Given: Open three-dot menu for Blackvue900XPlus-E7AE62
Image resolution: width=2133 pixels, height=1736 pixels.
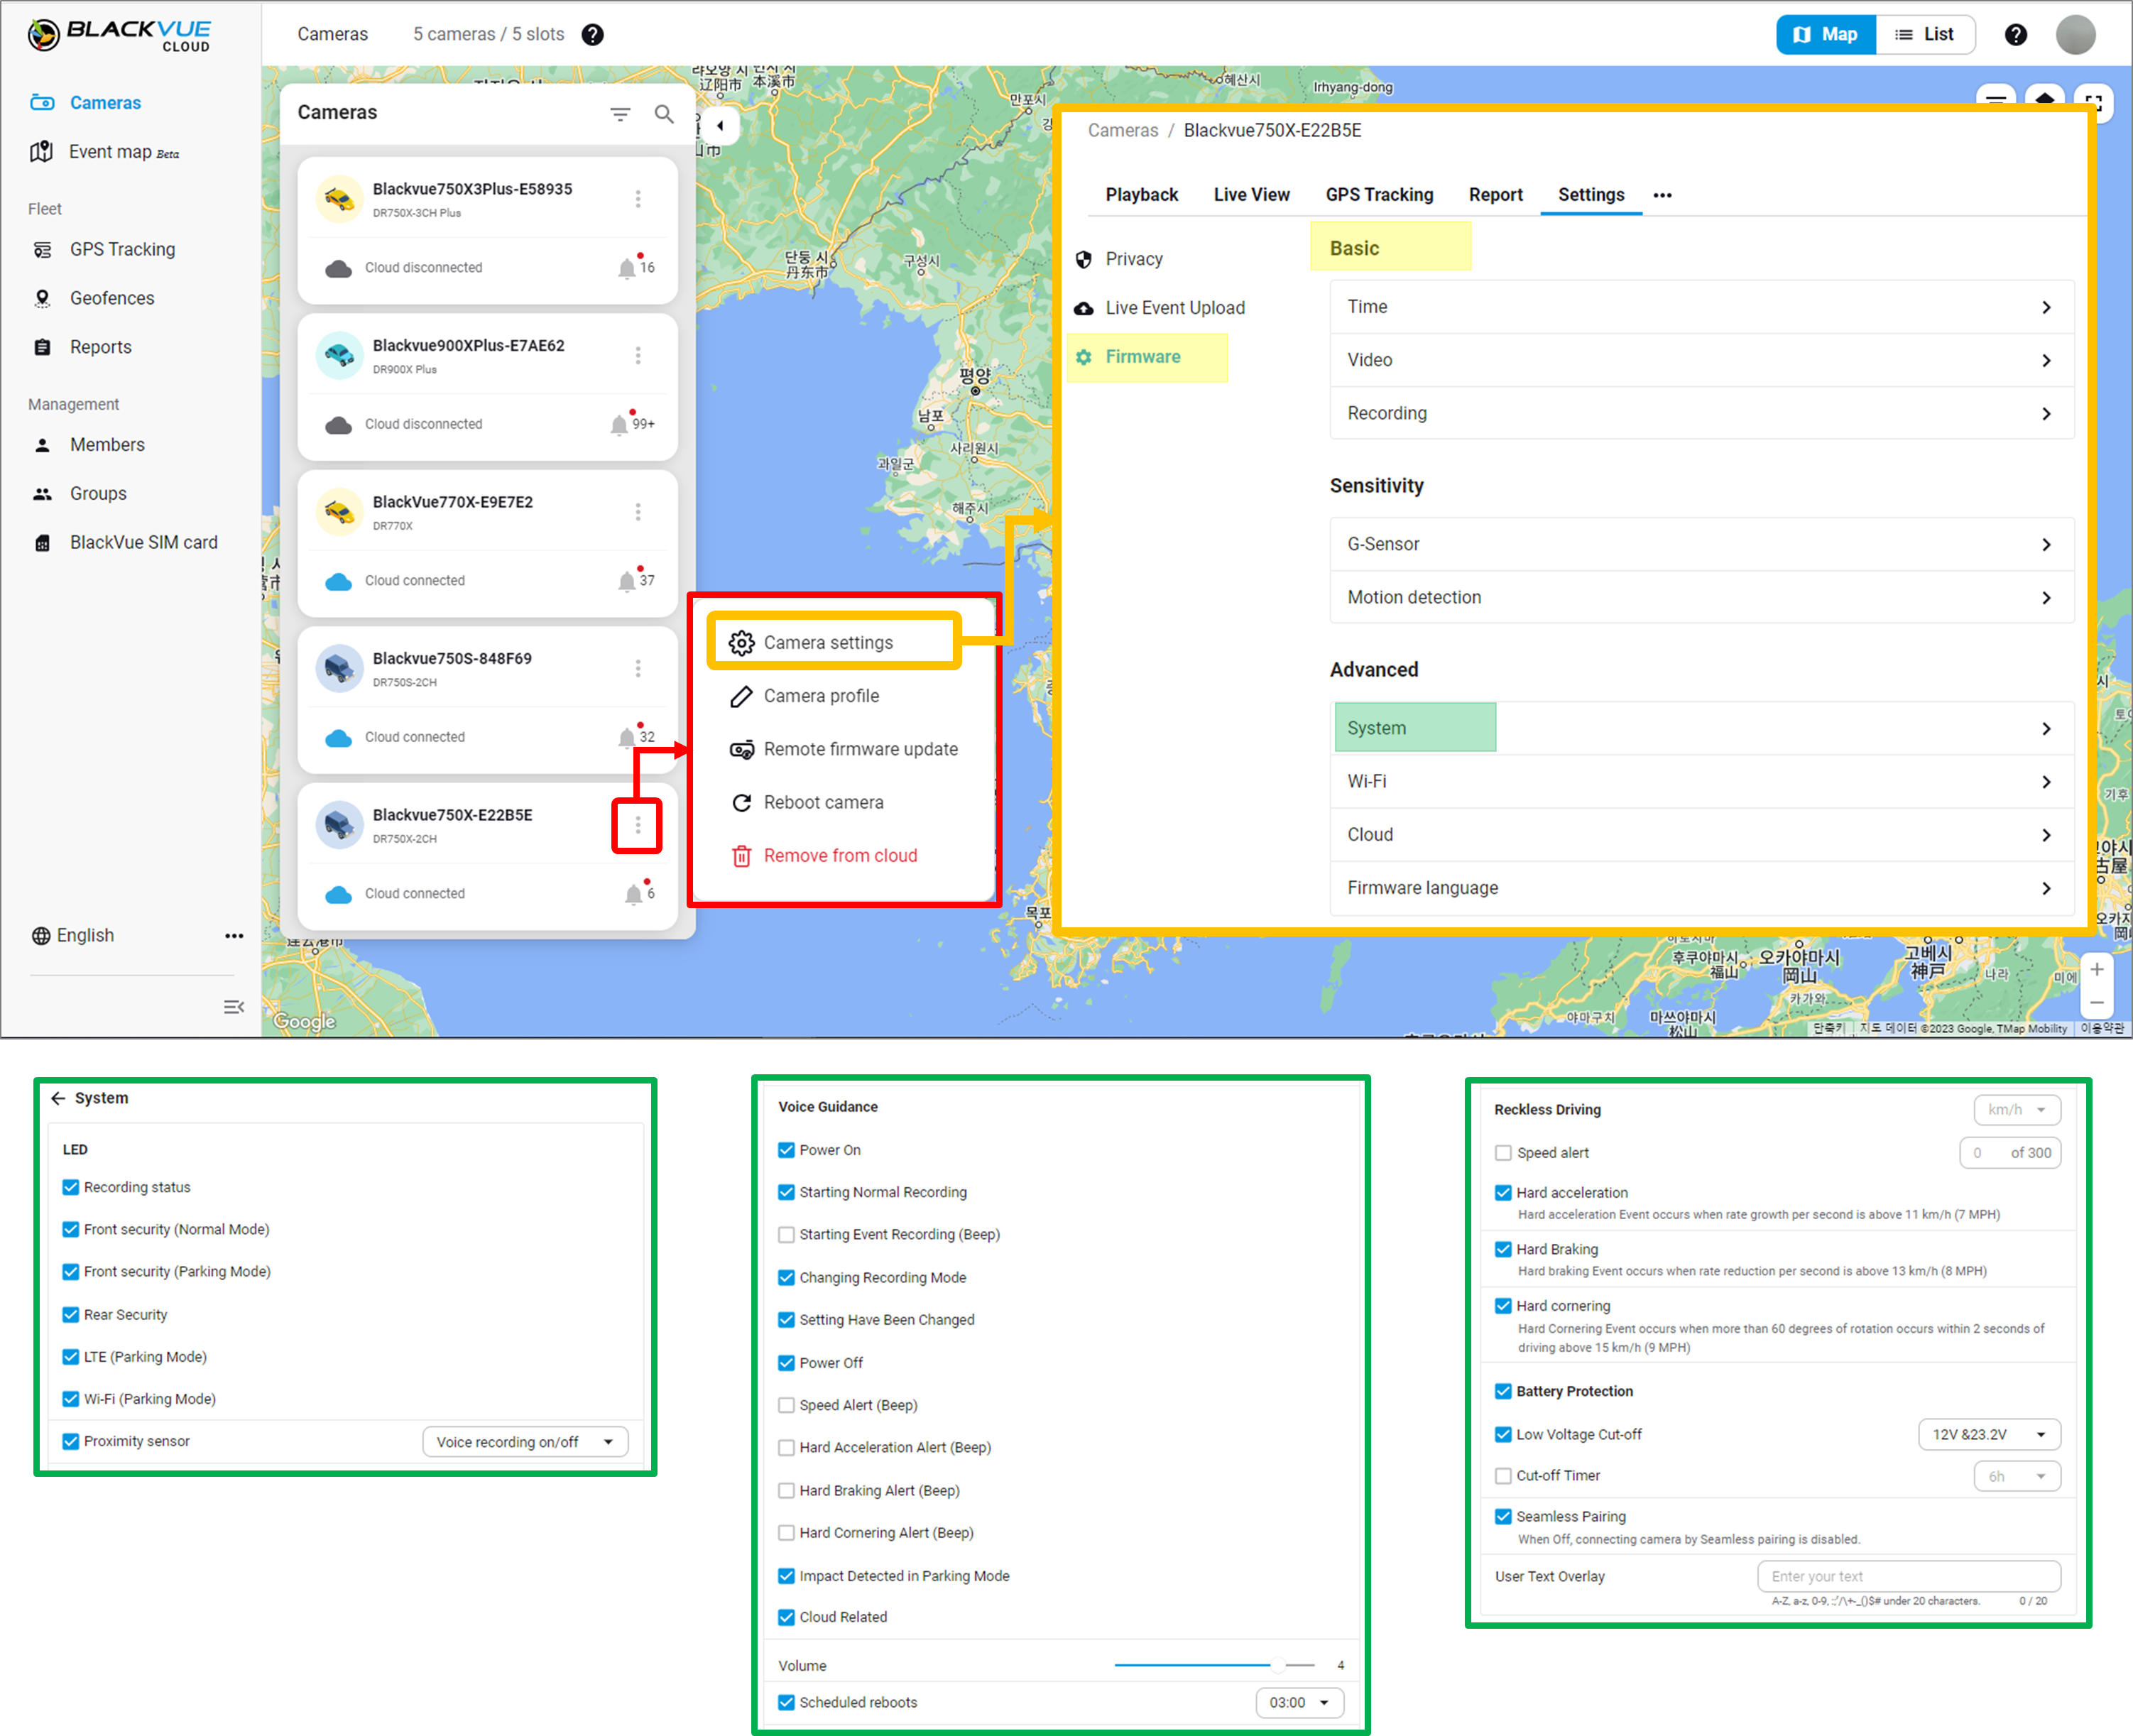Looking at the screenshot, I should (x=638, y=355).
